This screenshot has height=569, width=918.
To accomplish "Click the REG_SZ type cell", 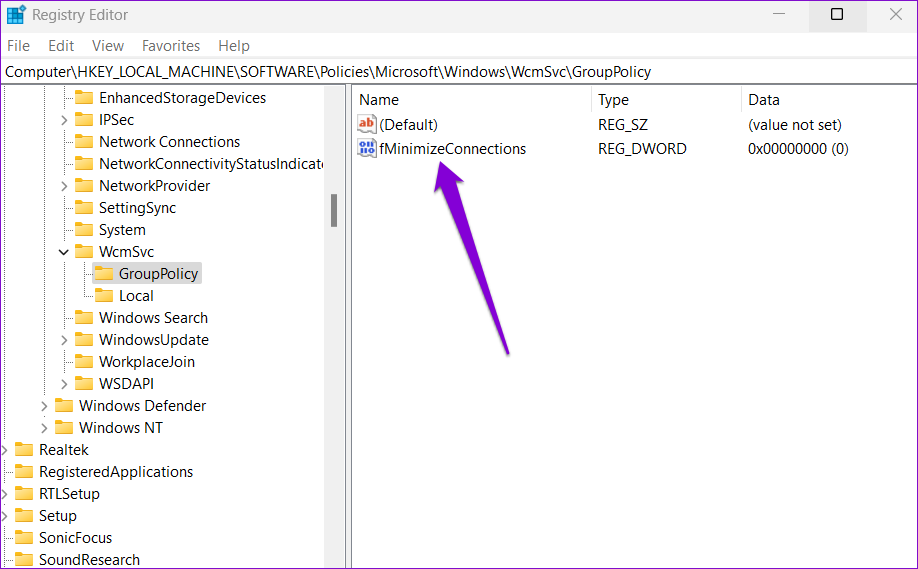I will point(623,125).
